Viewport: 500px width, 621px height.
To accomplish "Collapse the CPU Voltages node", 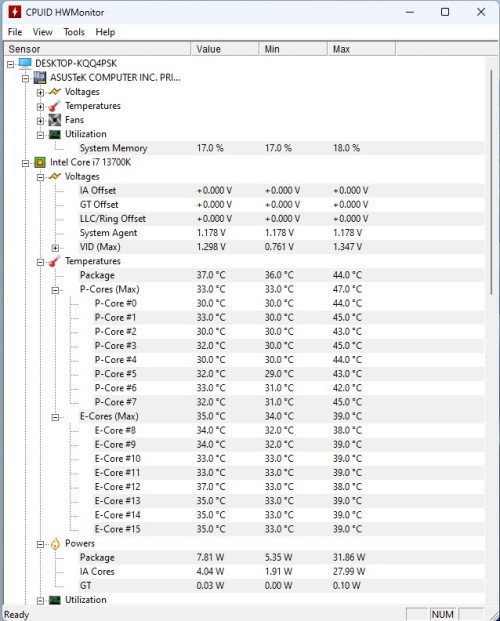I will [x=40, y=177].
